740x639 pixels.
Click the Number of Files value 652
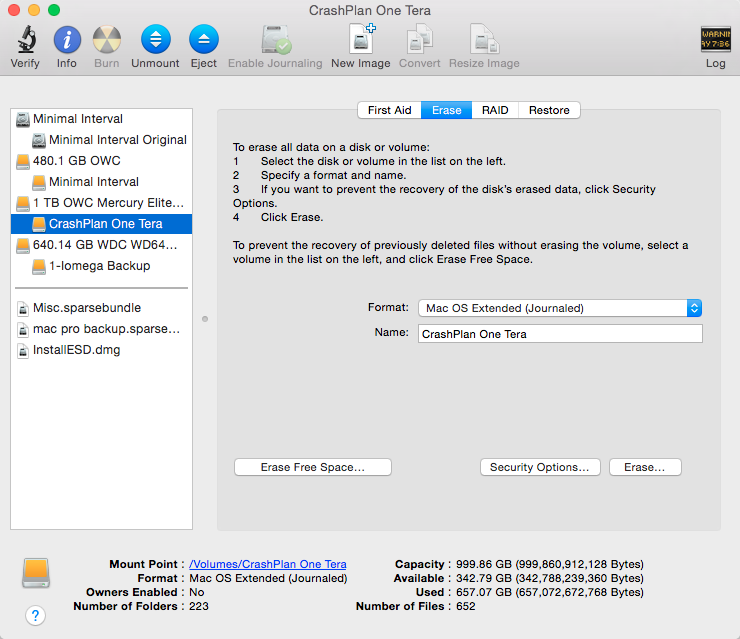point(466,606)
